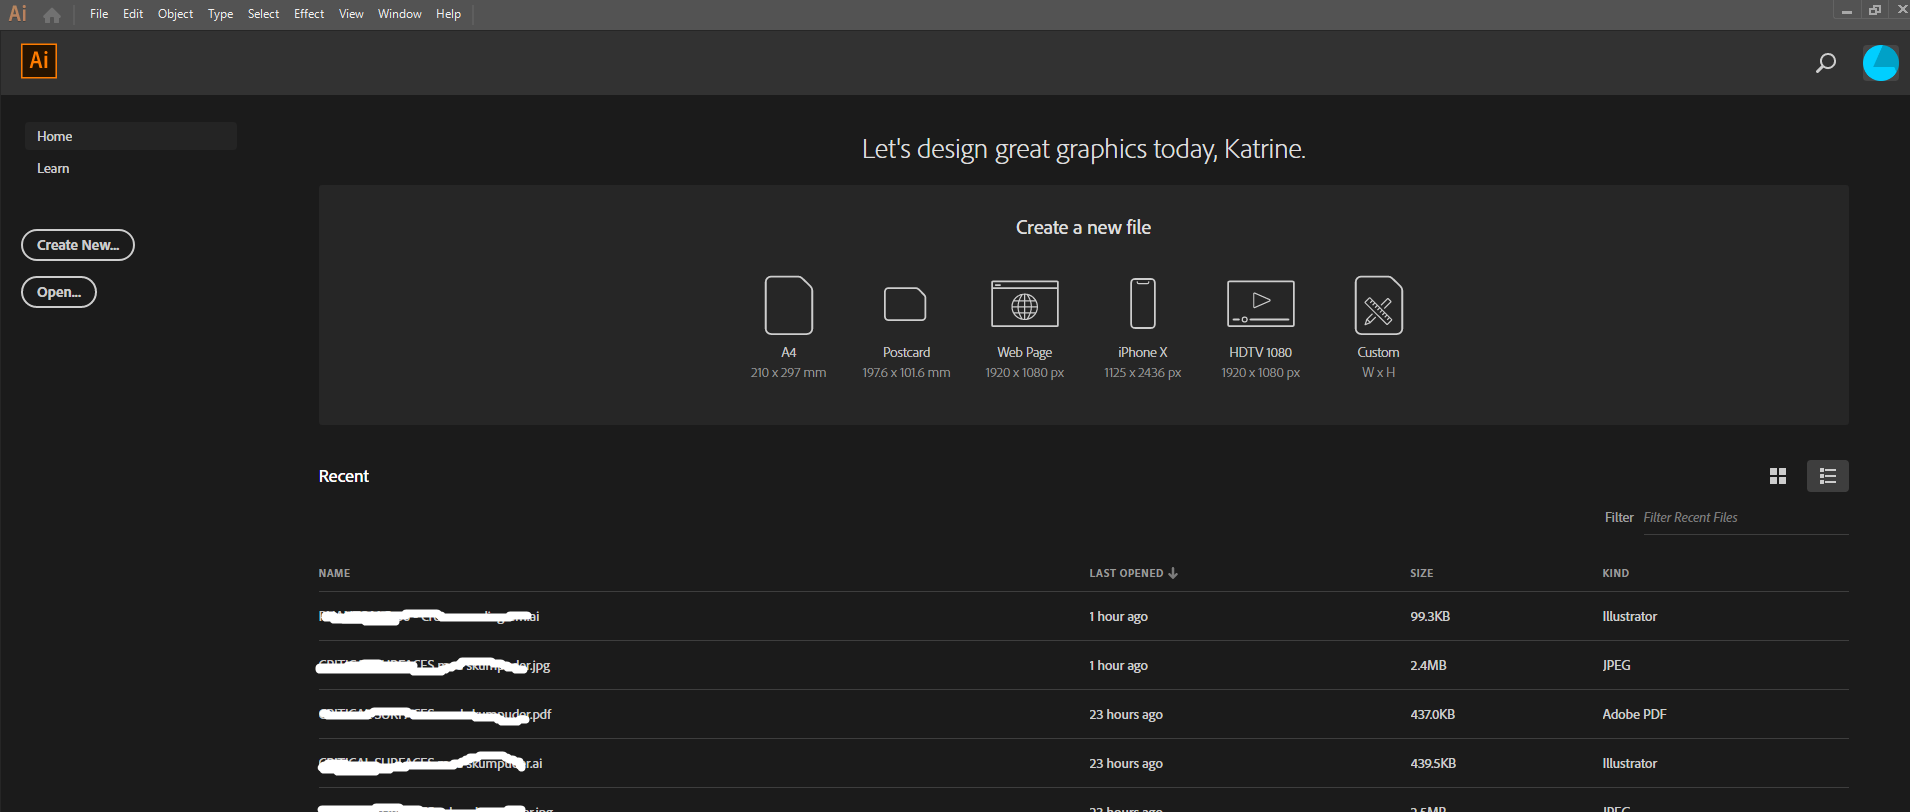The height and width of the screenshot is (812, 1910).
Task: Sort recent files by KIND header
Action: point(1615,573)
